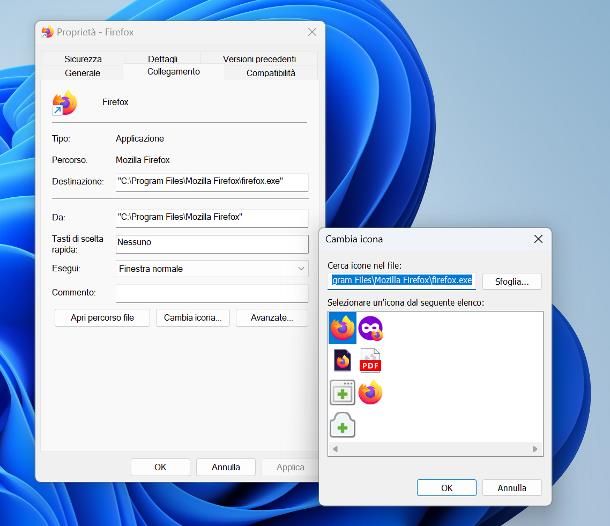Click the Applica button
This screenshot has height=526, width=610.
tap(290, 467)
